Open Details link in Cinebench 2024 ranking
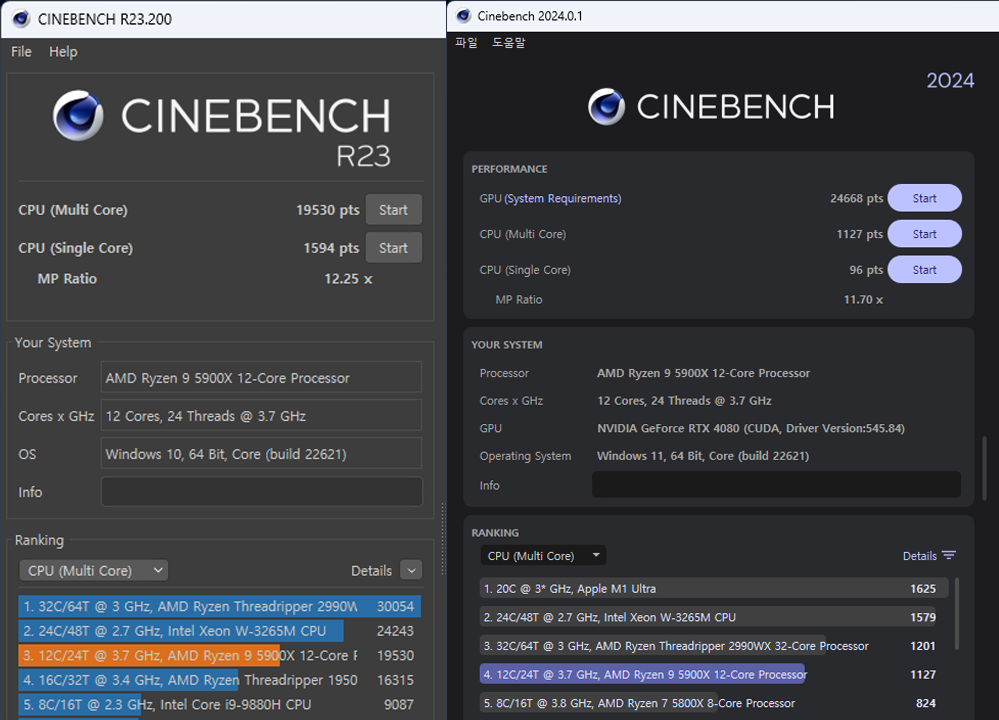 [x=919, y=556]
